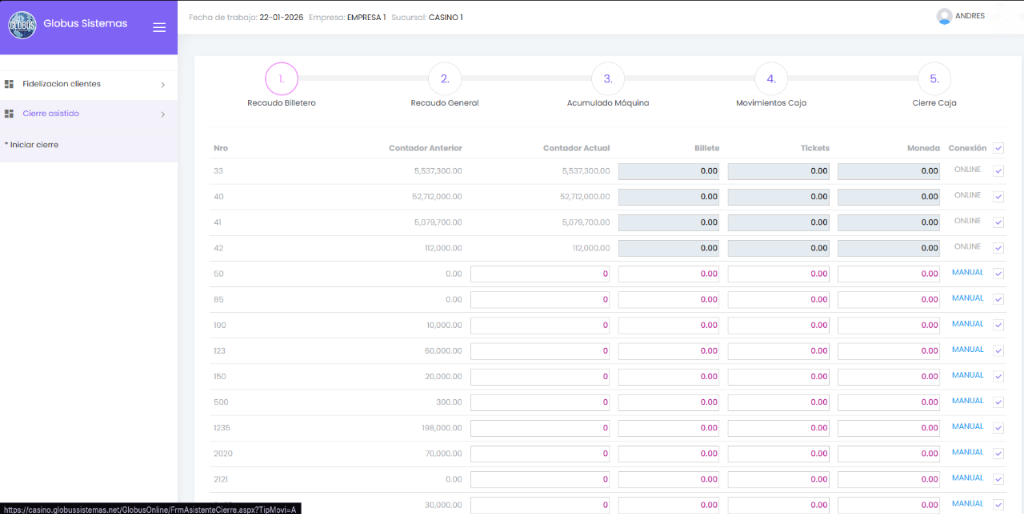The width and height of the screenshot is (1024, 514).
Task: Collapse the Cierre asistido chevron
Action: point(163,114)
